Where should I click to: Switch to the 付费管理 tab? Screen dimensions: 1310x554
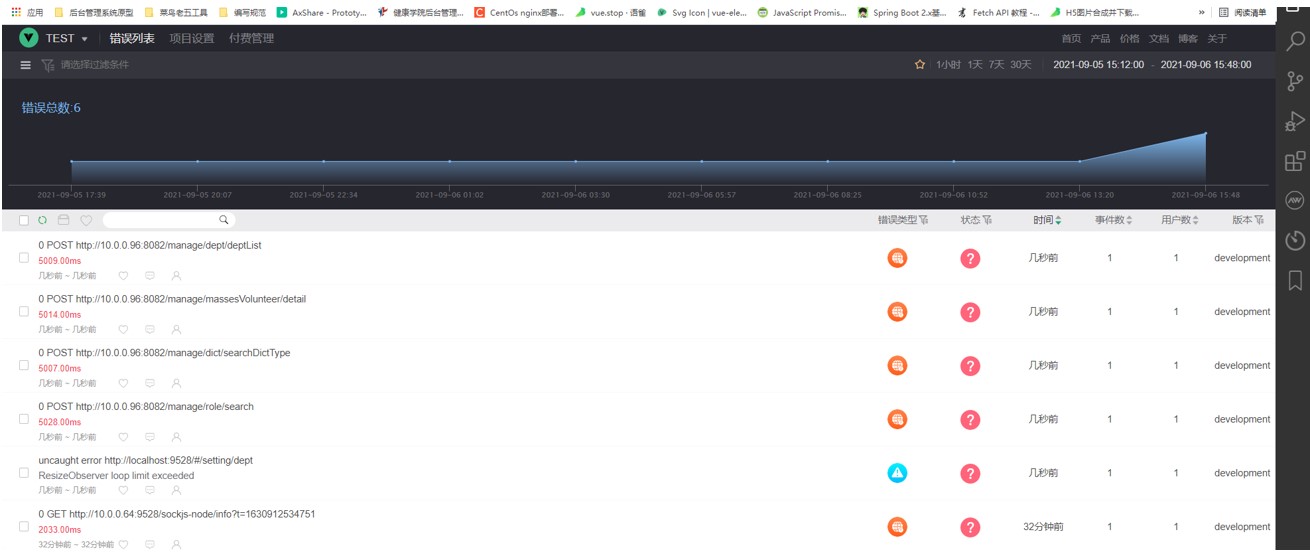(x=251, y=38)
